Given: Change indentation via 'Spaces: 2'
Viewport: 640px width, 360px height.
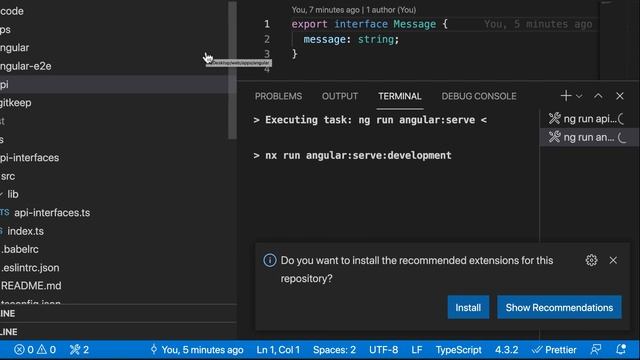Looking at the screenshot, I should tap(334, 350).
